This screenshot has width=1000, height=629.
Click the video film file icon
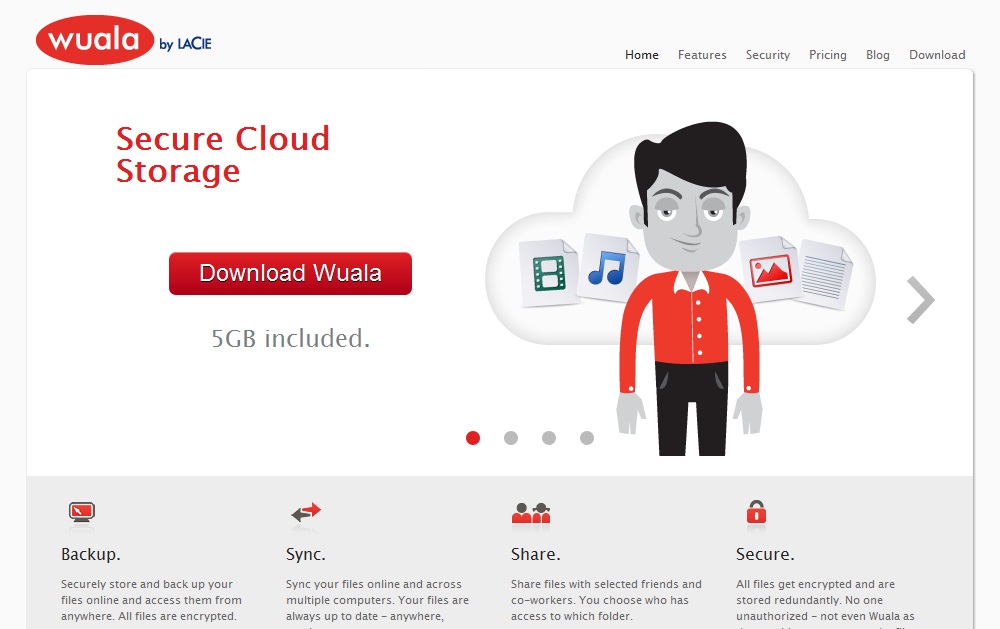549,273
